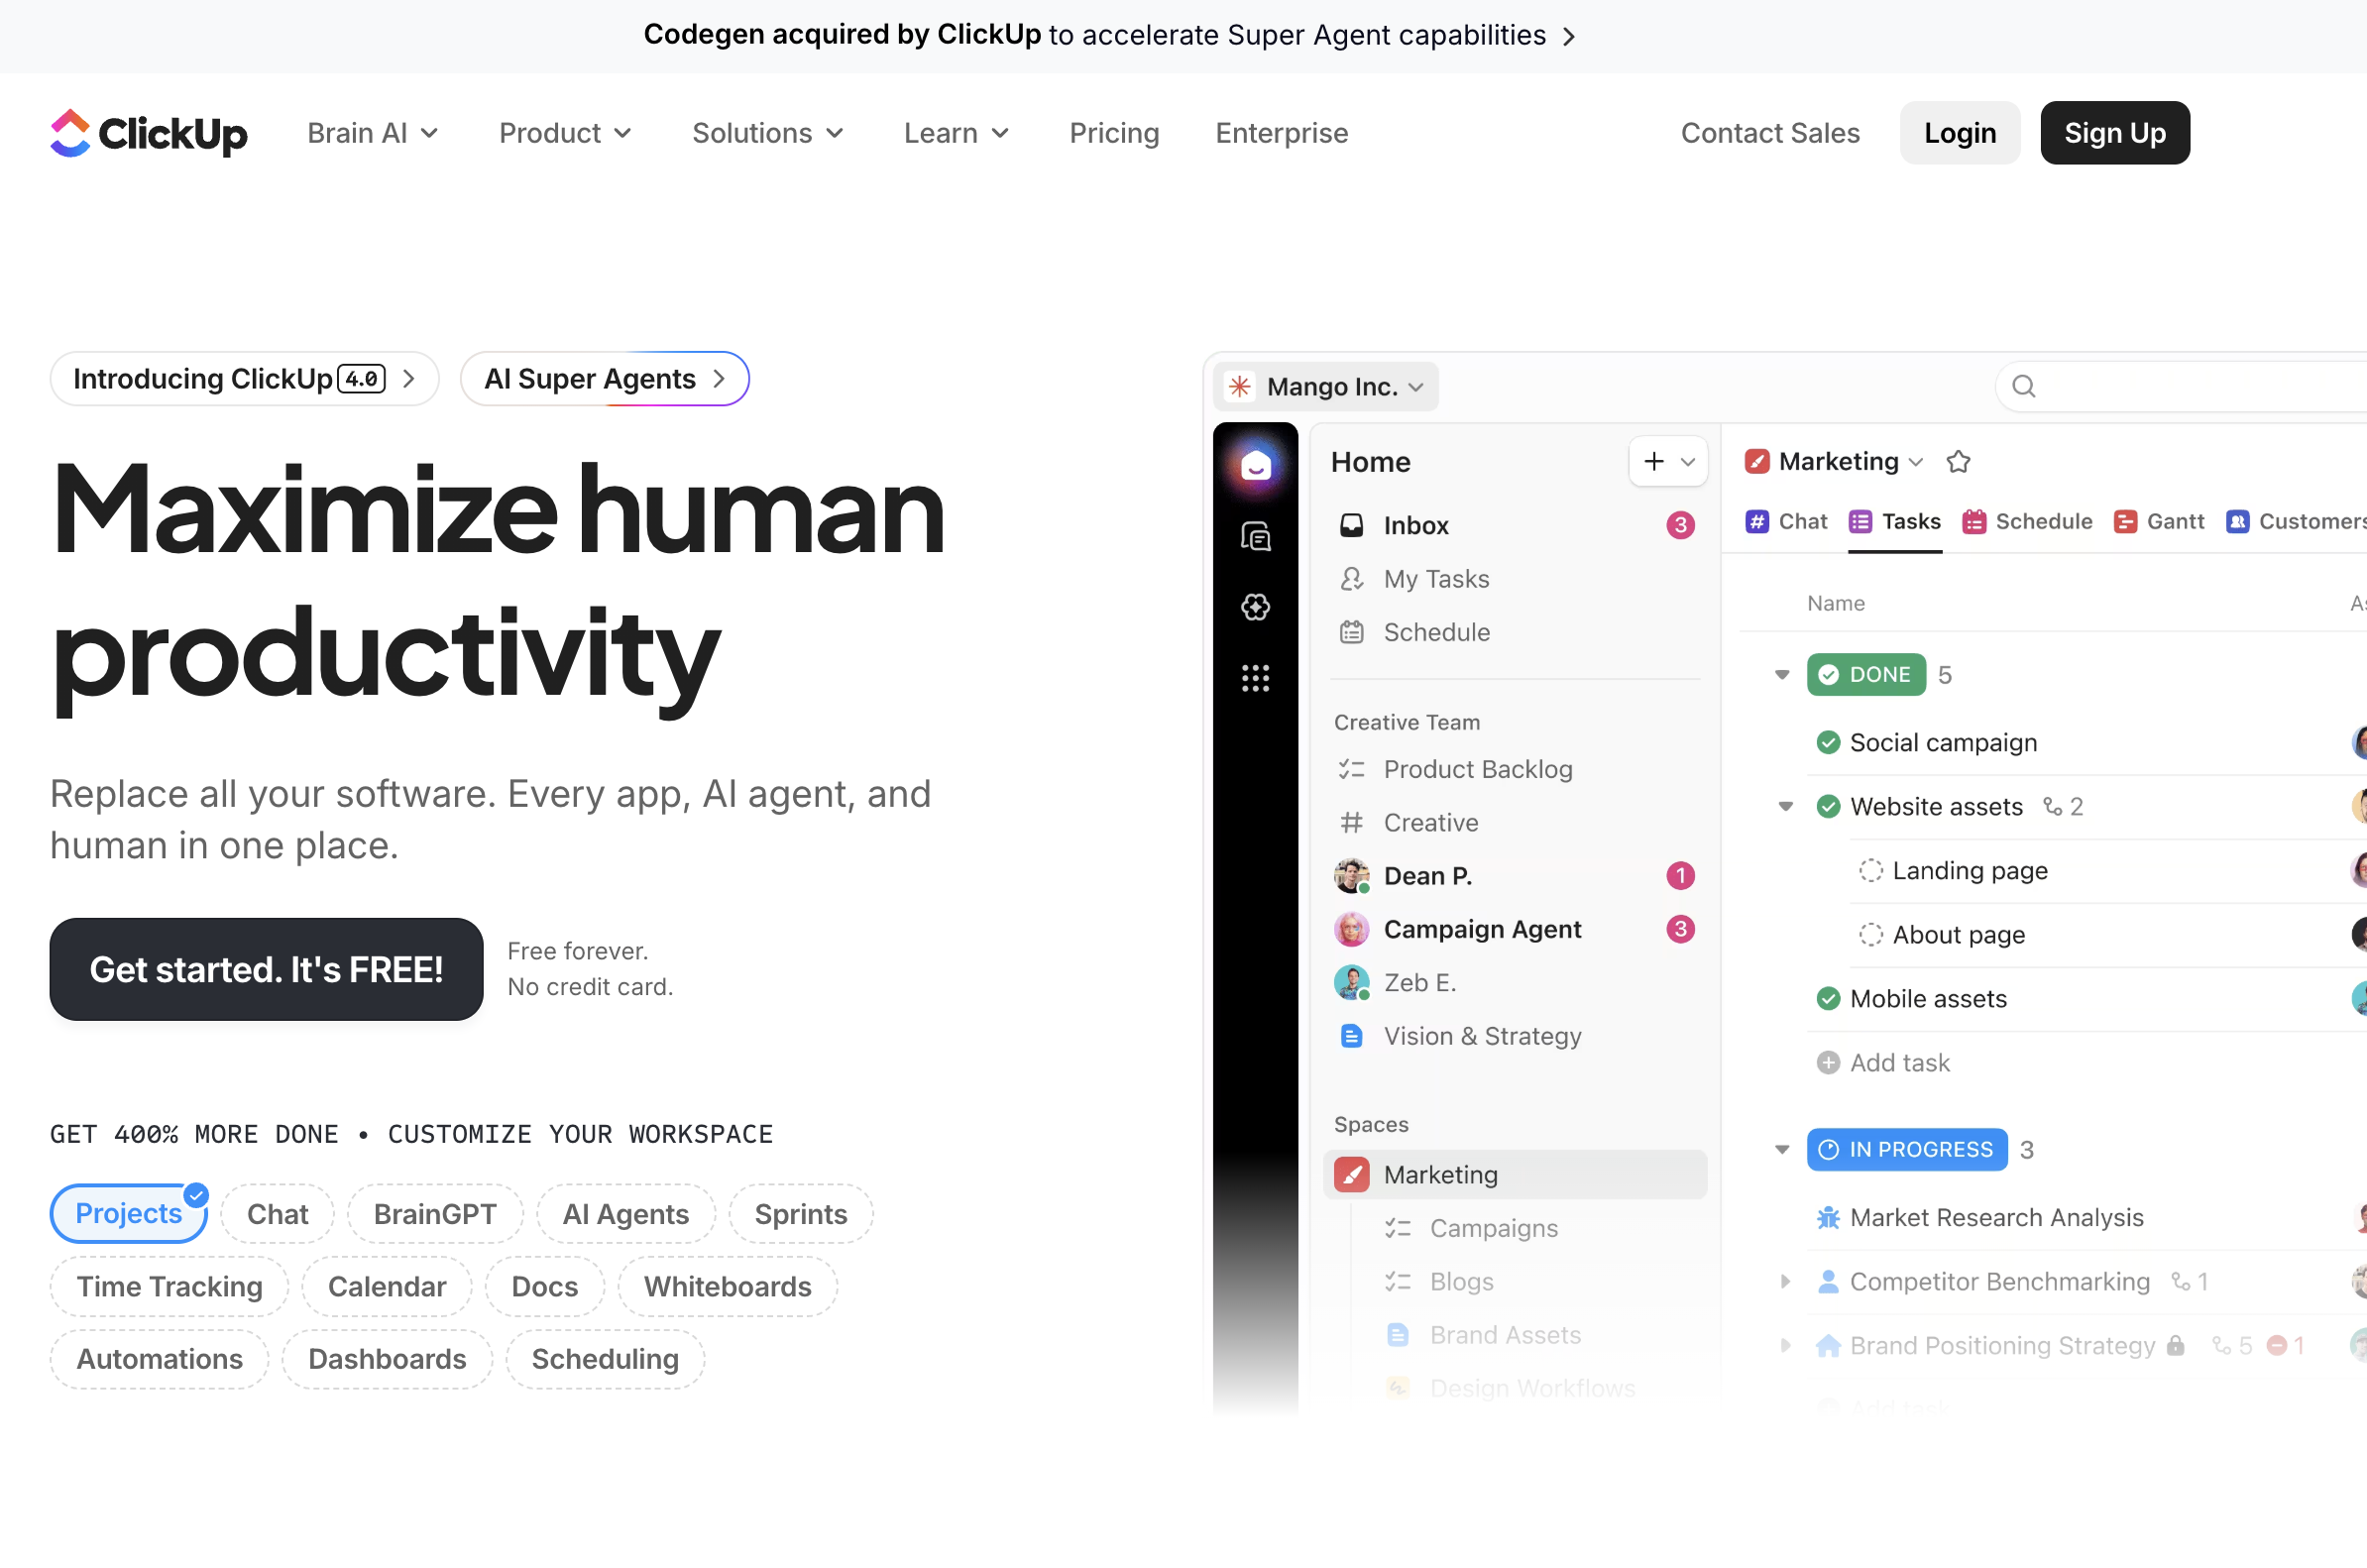2367x1568 pixels.
Task: Click the search magnifier icon
Action: click(x=2023, y=386)
